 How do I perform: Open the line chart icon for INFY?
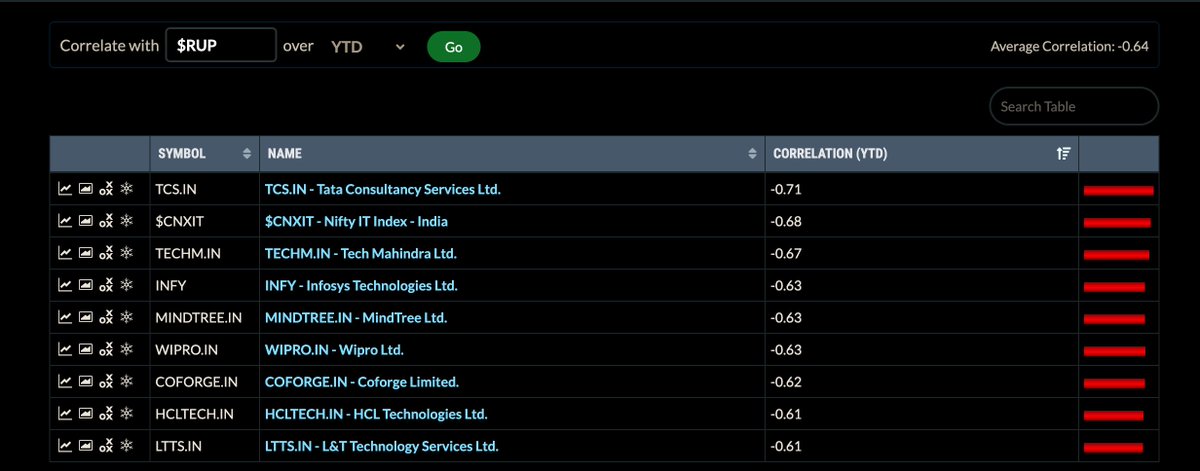pos(65,285)
